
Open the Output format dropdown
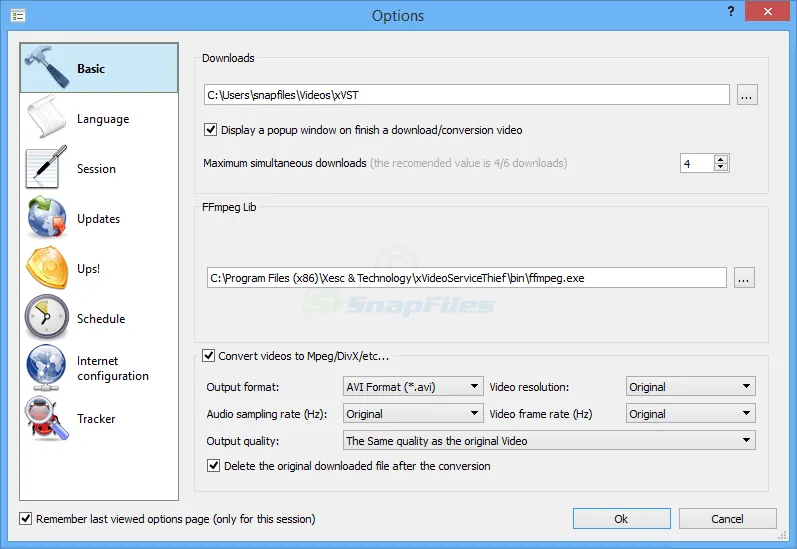pyautogui.click(x=413, y=387)
